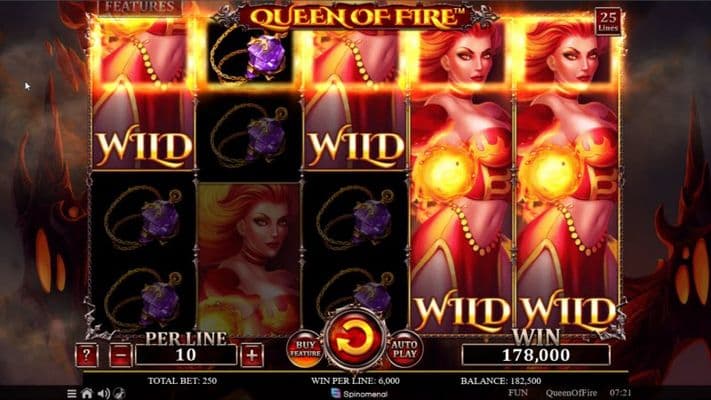
Task: Open the Features tab at top left
Action: coord(140,7)
